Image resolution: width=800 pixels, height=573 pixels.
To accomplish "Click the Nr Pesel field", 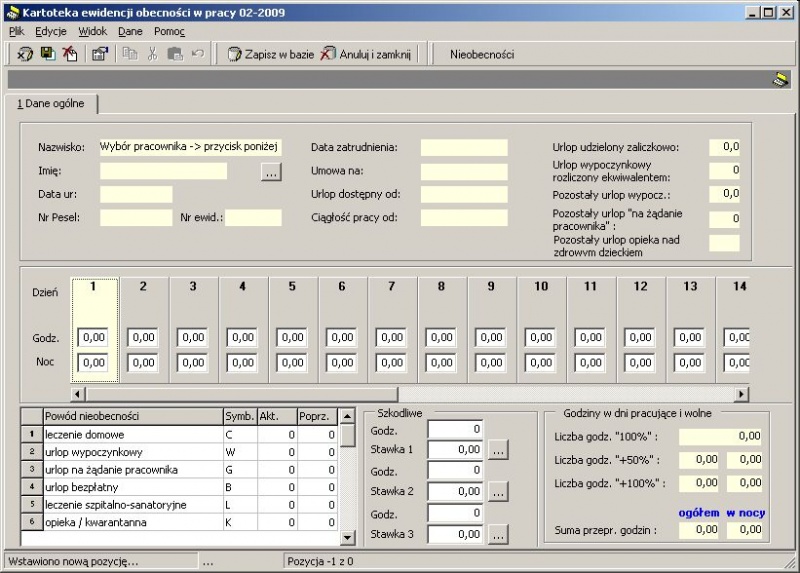I will pos(136,218).
